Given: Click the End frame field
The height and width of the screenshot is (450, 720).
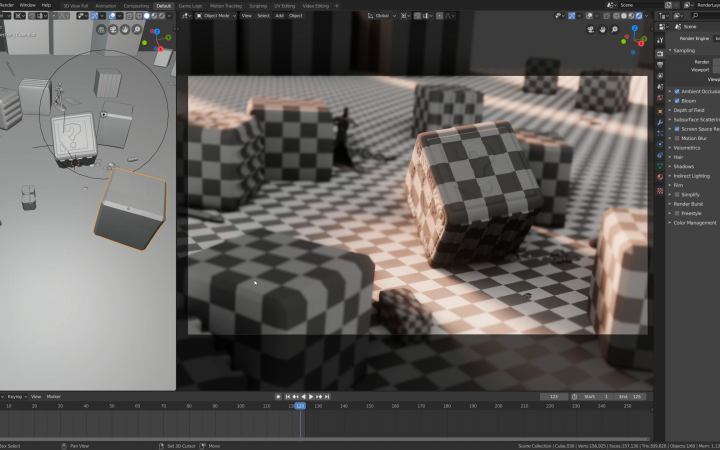Looking at the screenshot, I should pyautogui.click(x=630, y=397).
